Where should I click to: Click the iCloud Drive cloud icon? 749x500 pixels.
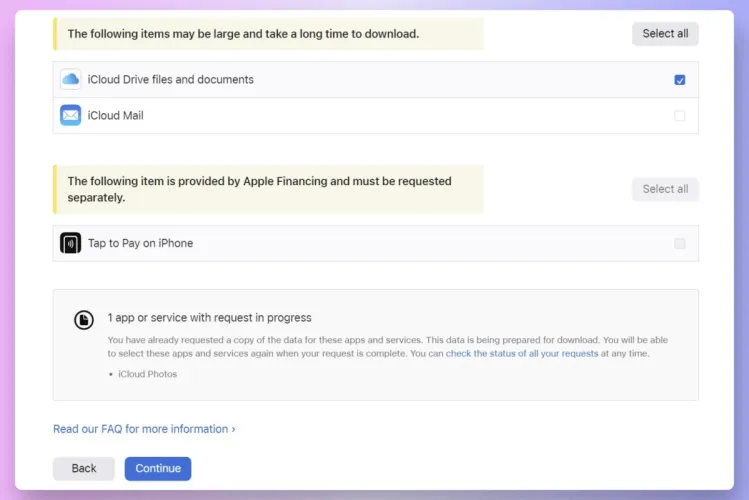pos(70,80)
